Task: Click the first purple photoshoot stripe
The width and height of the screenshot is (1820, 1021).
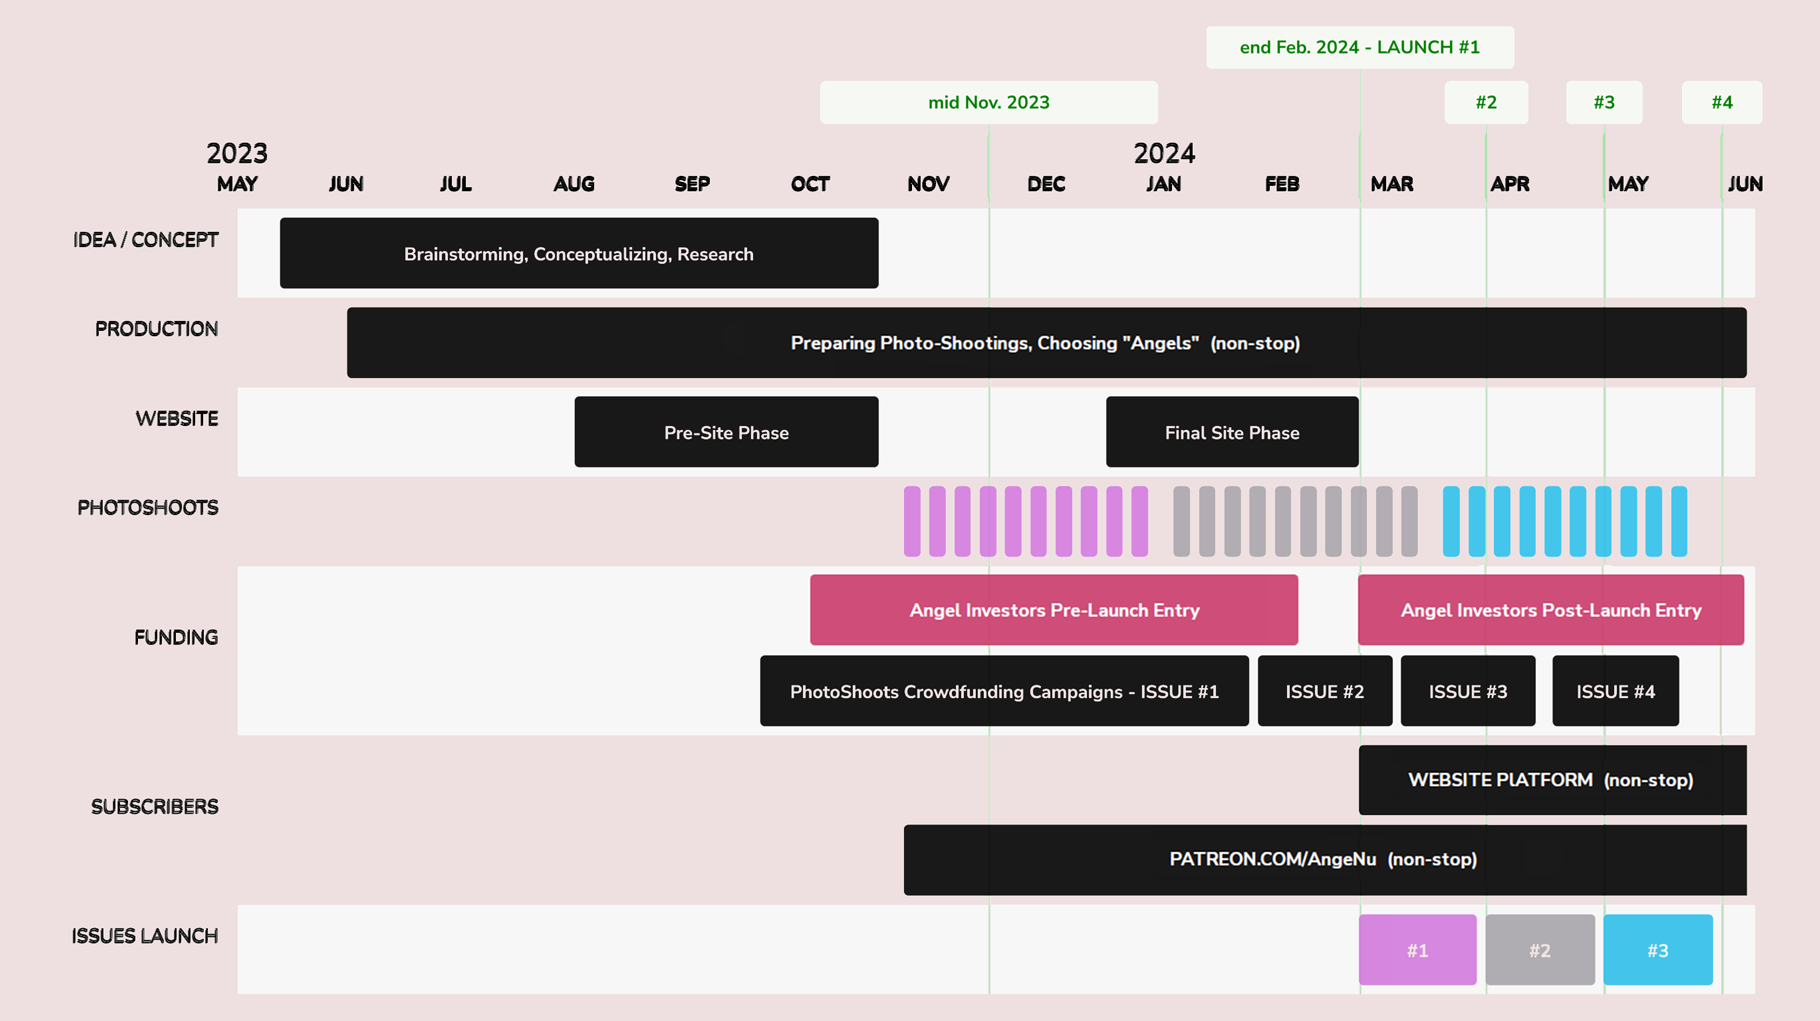Action: point(911,521)
